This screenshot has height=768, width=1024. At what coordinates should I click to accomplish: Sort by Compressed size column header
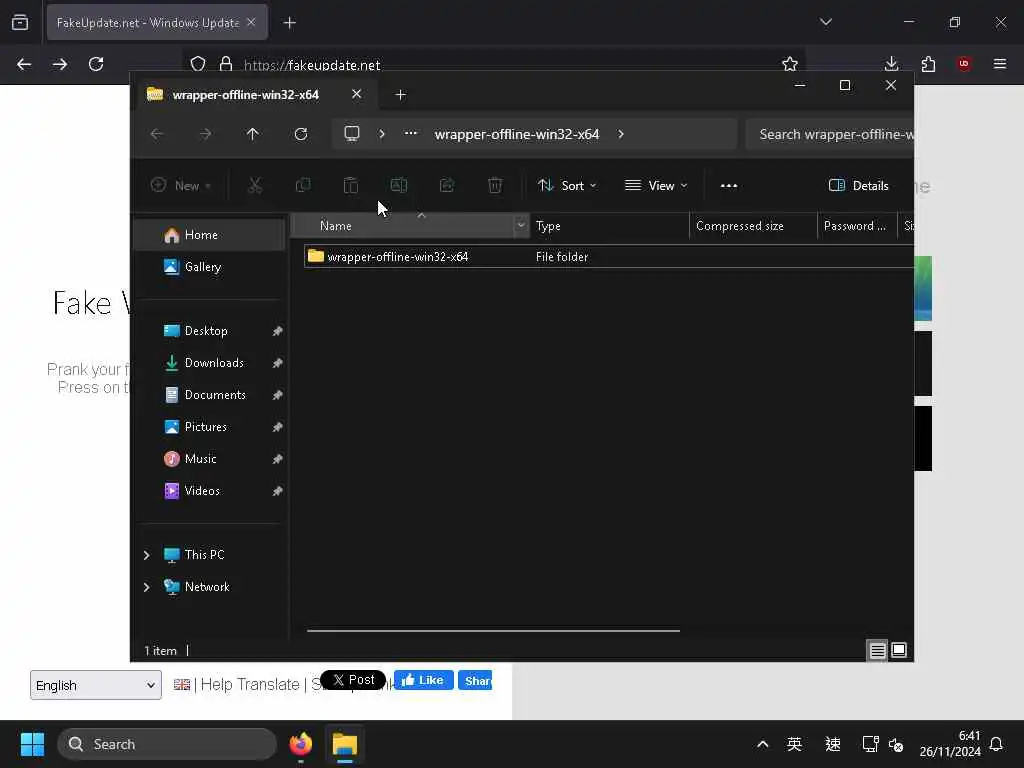coord(753,225)
